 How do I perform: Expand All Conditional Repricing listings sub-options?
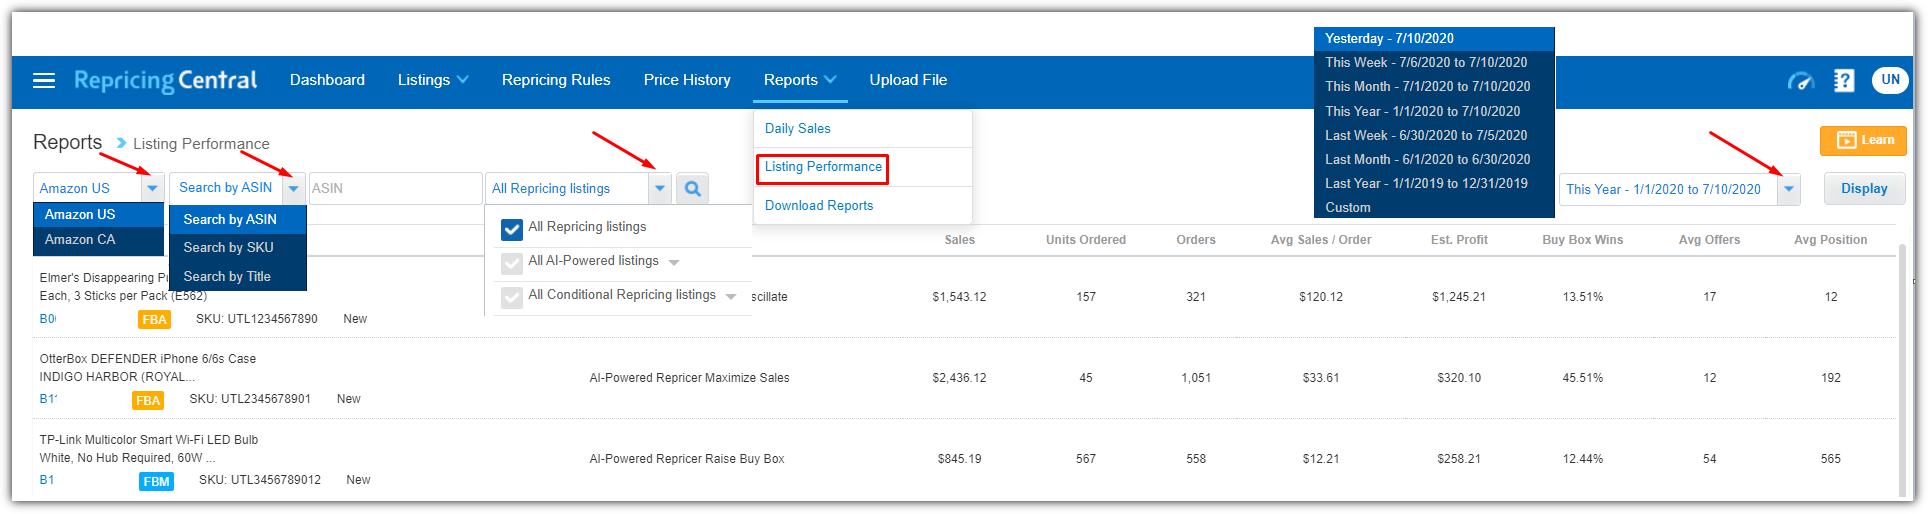731,297
